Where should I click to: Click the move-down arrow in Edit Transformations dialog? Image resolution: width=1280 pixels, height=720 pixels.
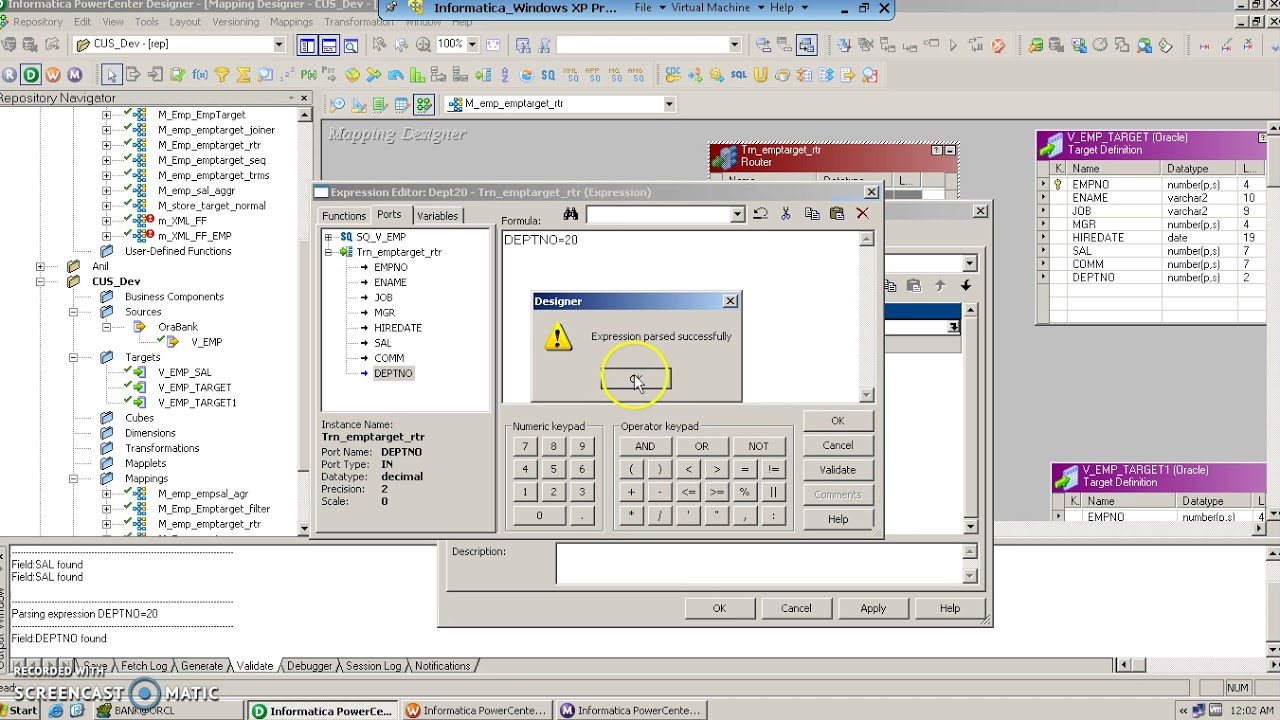click(966, 286)
